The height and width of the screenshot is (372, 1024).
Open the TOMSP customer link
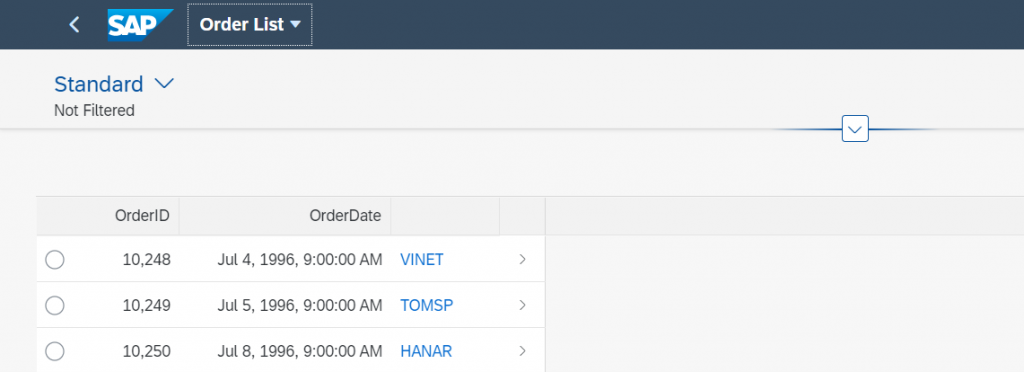pos(426,305)
